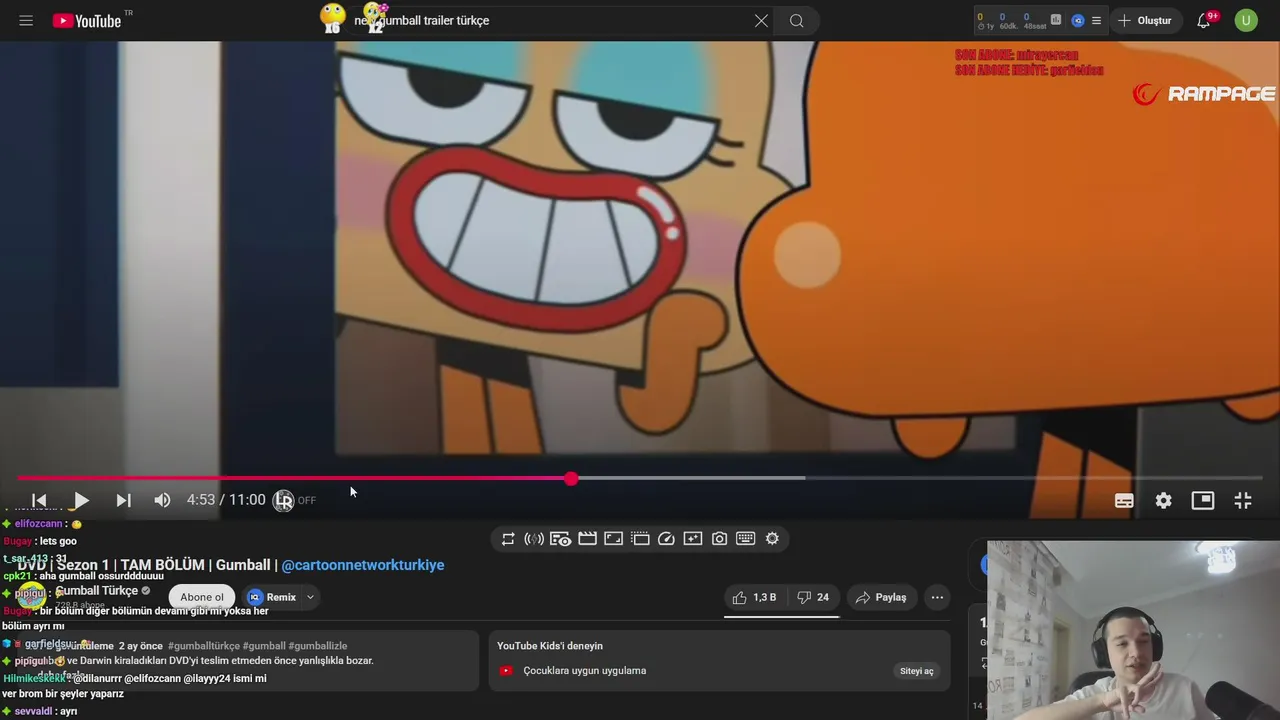Click the volume booster waves icon
Image resolution: width=1280 pixels, height=720 pixels.
tap(534, 539)
